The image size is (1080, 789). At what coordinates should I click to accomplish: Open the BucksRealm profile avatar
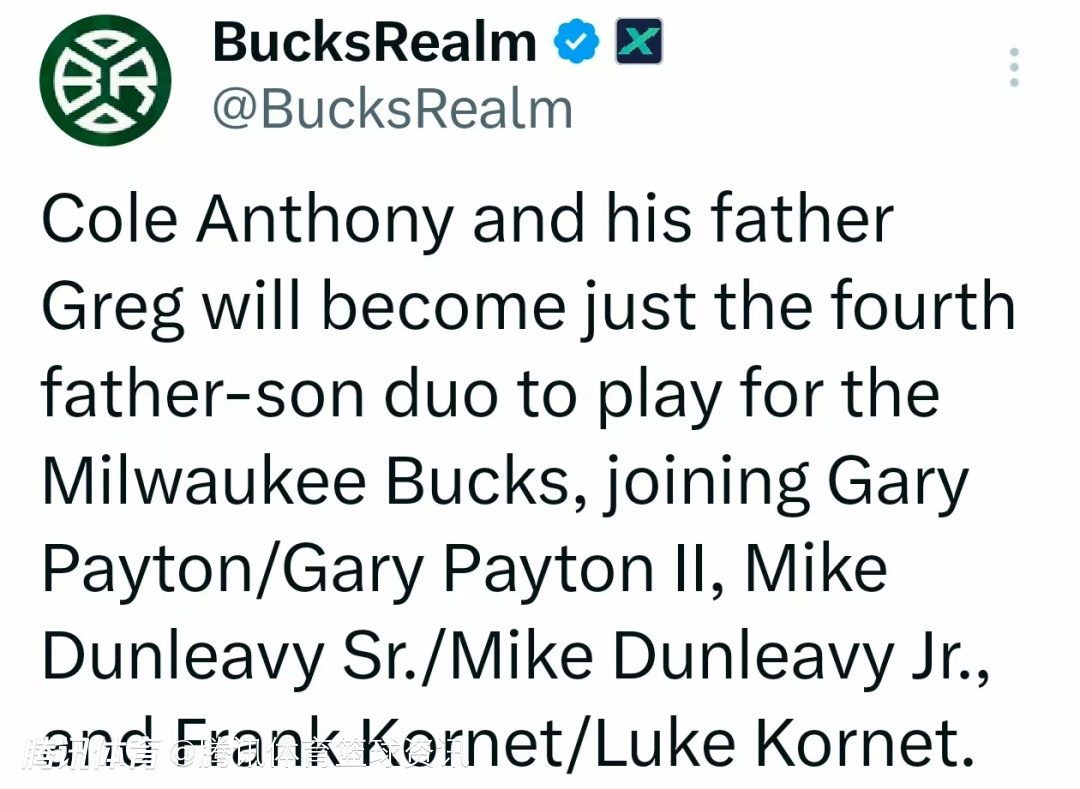105,80
